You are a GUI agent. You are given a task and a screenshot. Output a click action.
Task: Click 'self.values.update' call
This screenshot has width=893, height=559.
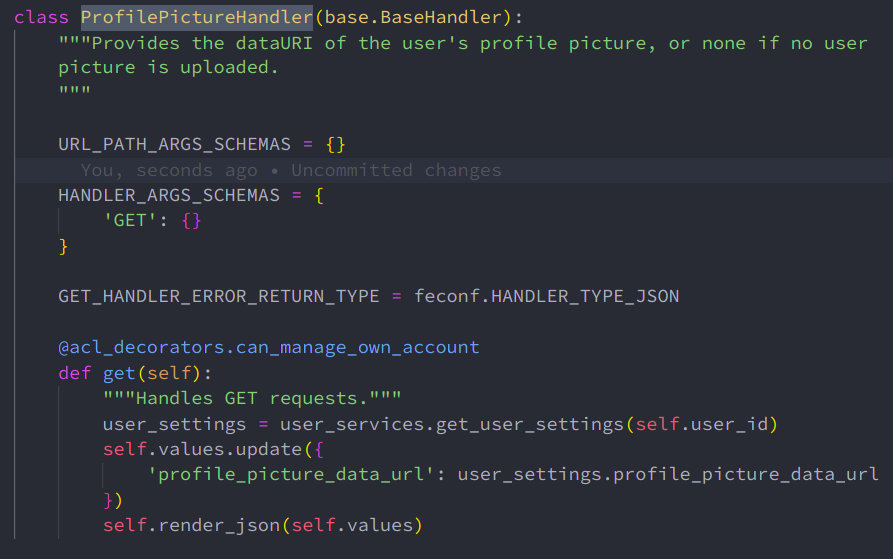tap(202, 449)
